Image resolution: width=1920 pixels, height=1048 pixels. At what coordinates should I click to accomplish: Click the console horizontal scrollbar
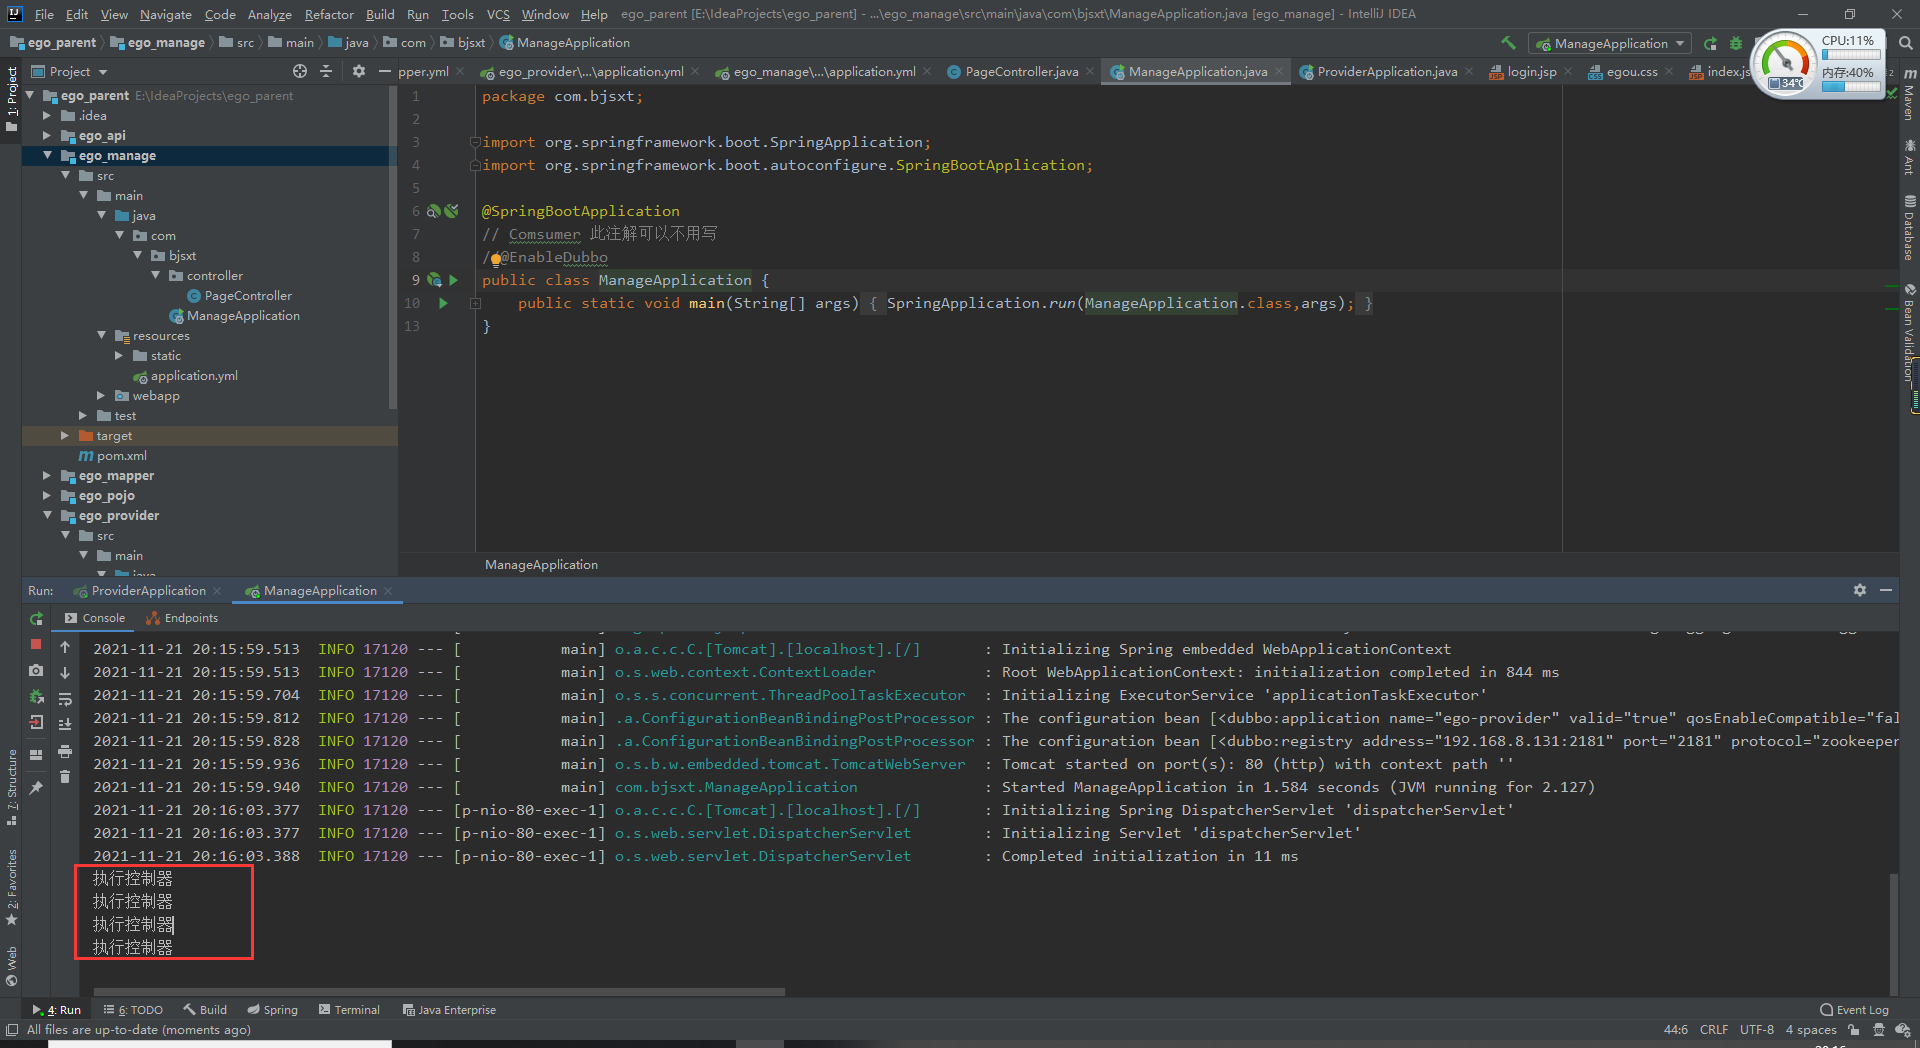click(x=440, y=992)
